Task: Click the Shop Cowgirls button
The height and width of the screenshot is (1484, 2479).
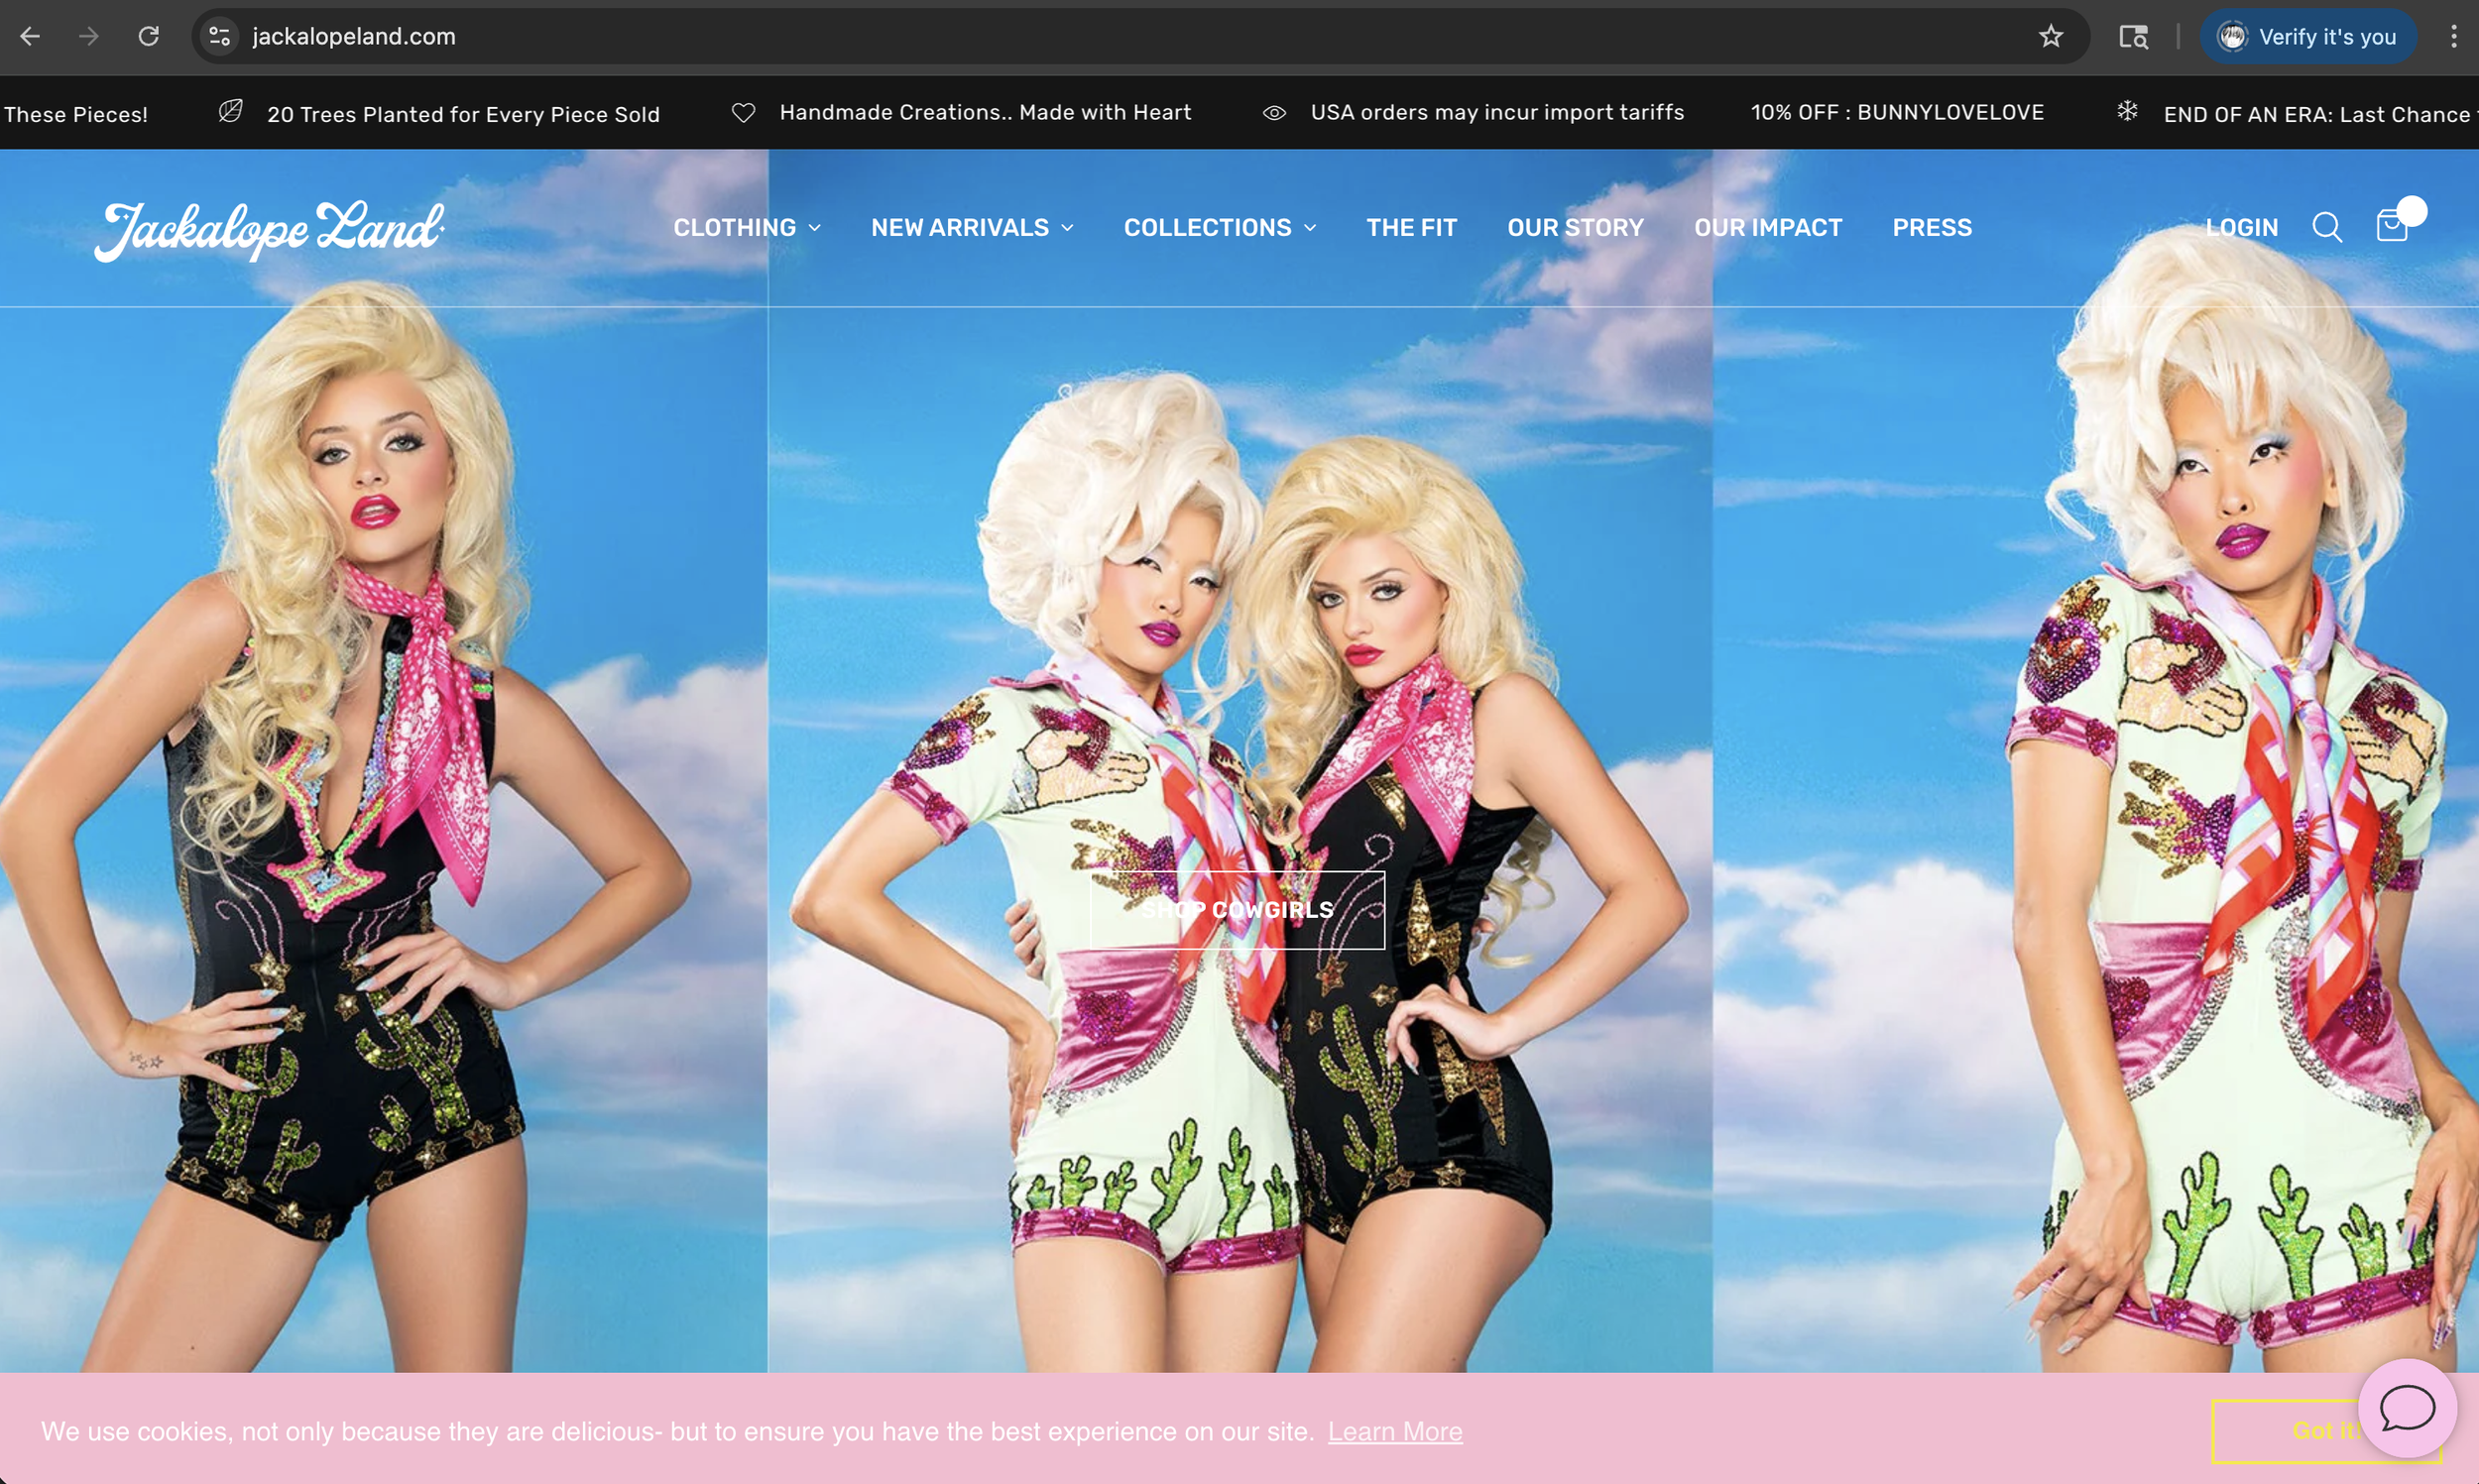Action: pos(1237,910)
